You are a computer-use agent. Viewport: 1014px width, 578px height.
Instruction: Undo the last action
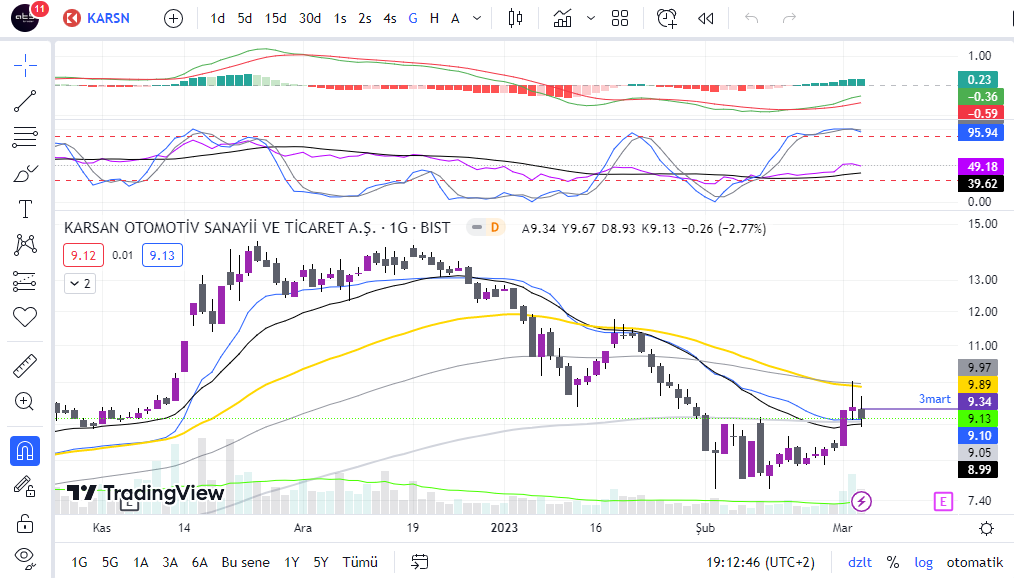point(751,18)
